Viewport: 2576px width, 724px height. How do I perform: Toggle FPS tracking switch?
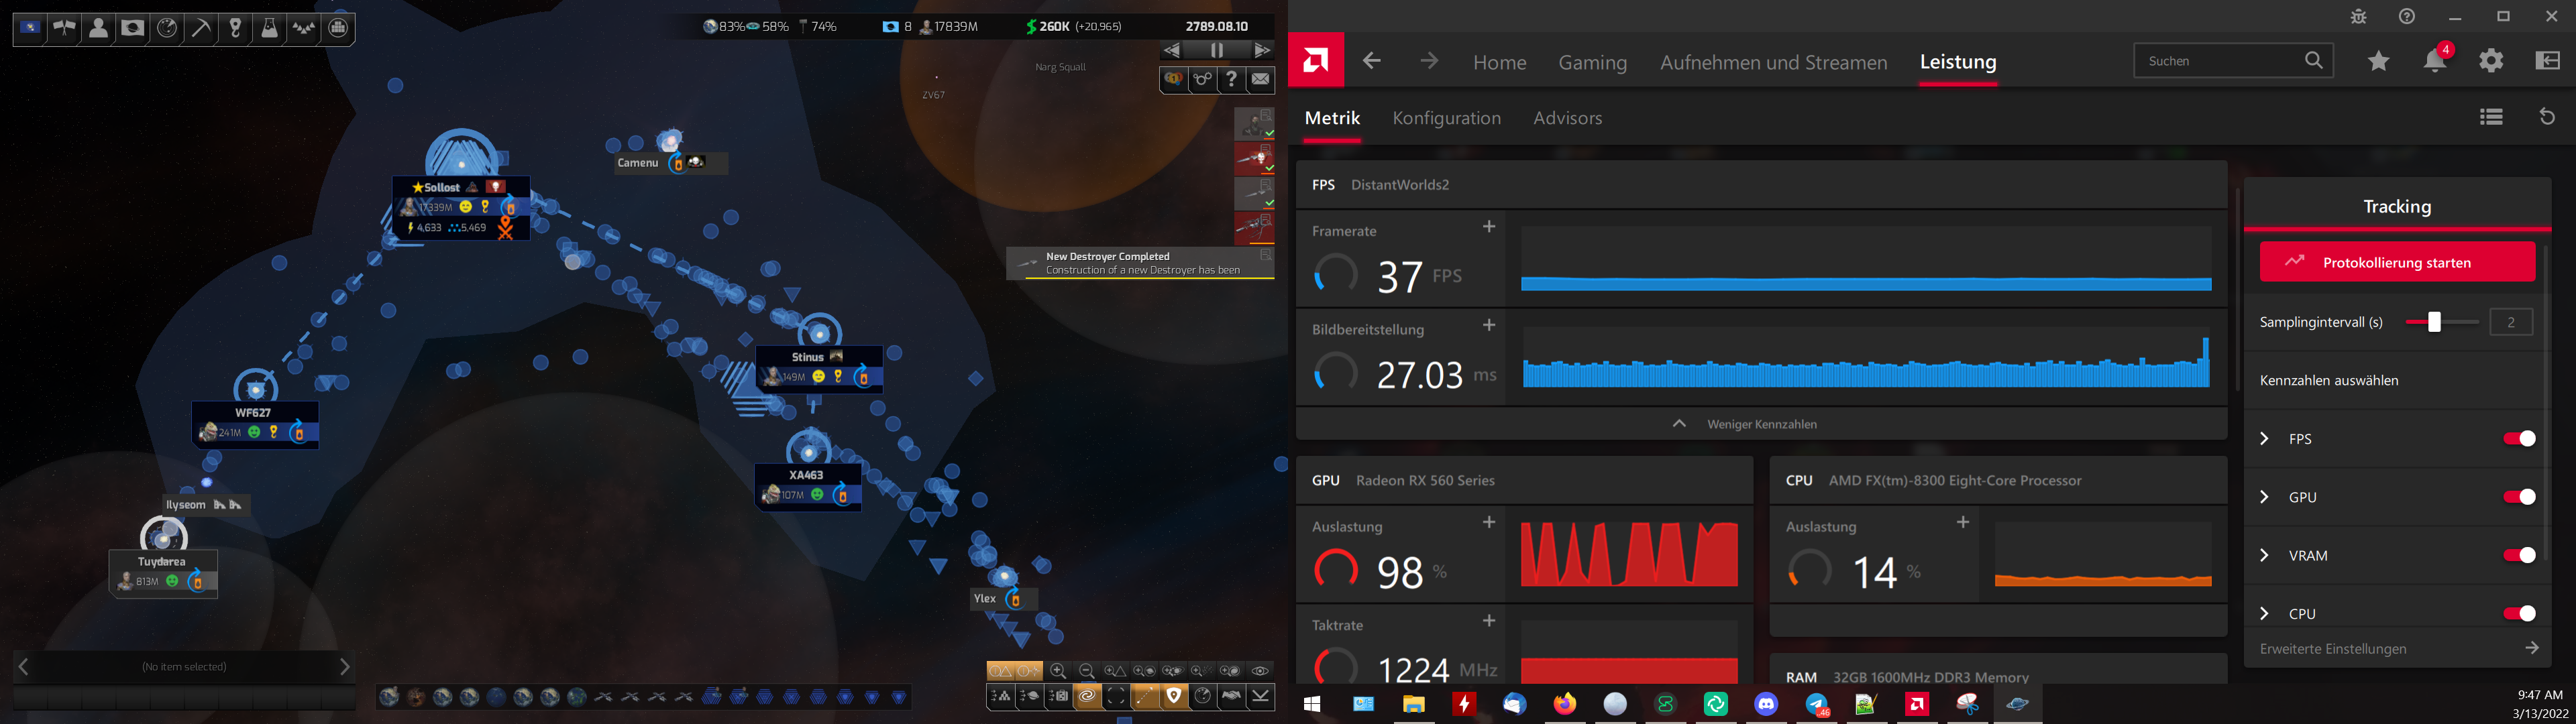coord(2518,438)
